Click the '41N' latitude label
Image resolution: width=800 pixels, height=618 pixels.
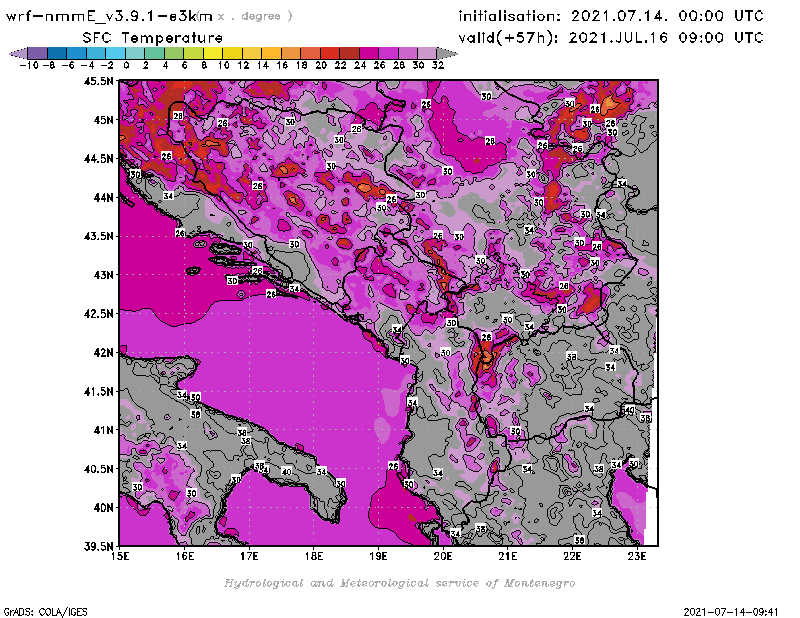pyautogui.click(x=103, y=430)
